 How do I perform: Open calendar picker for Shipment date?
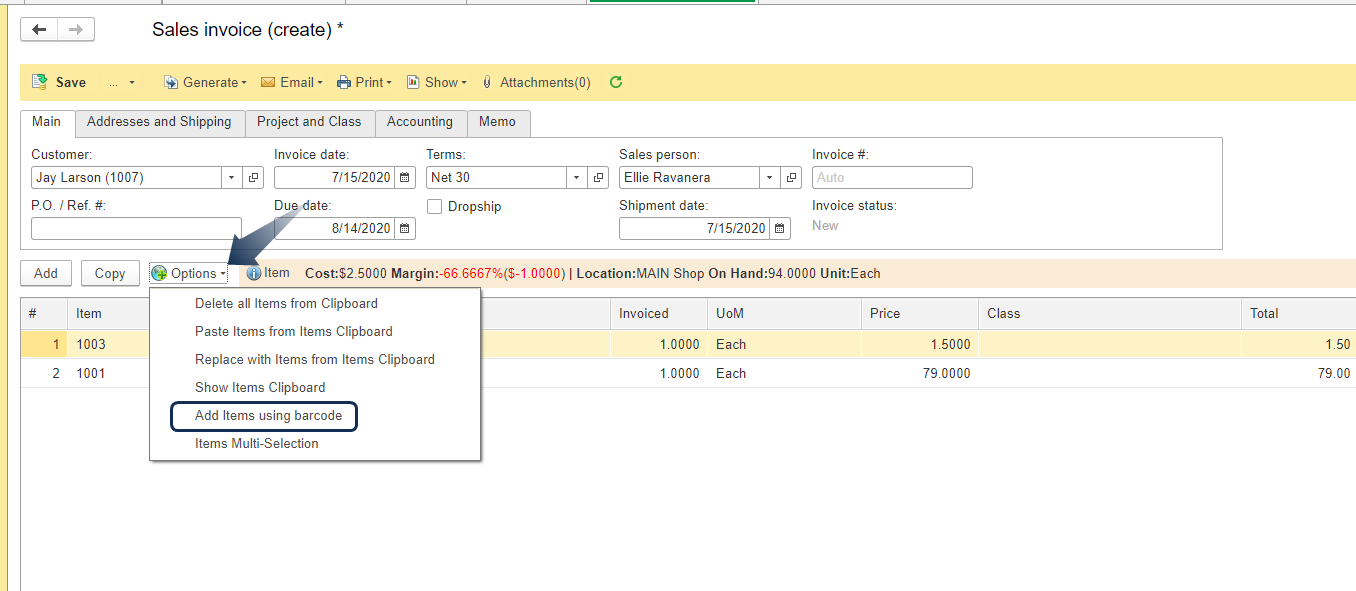click(780, 229)
